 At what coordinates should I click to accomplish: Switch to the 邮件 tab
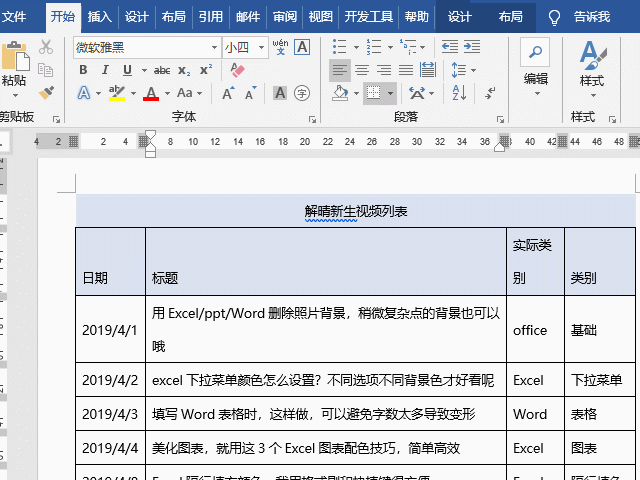(248, 17)
